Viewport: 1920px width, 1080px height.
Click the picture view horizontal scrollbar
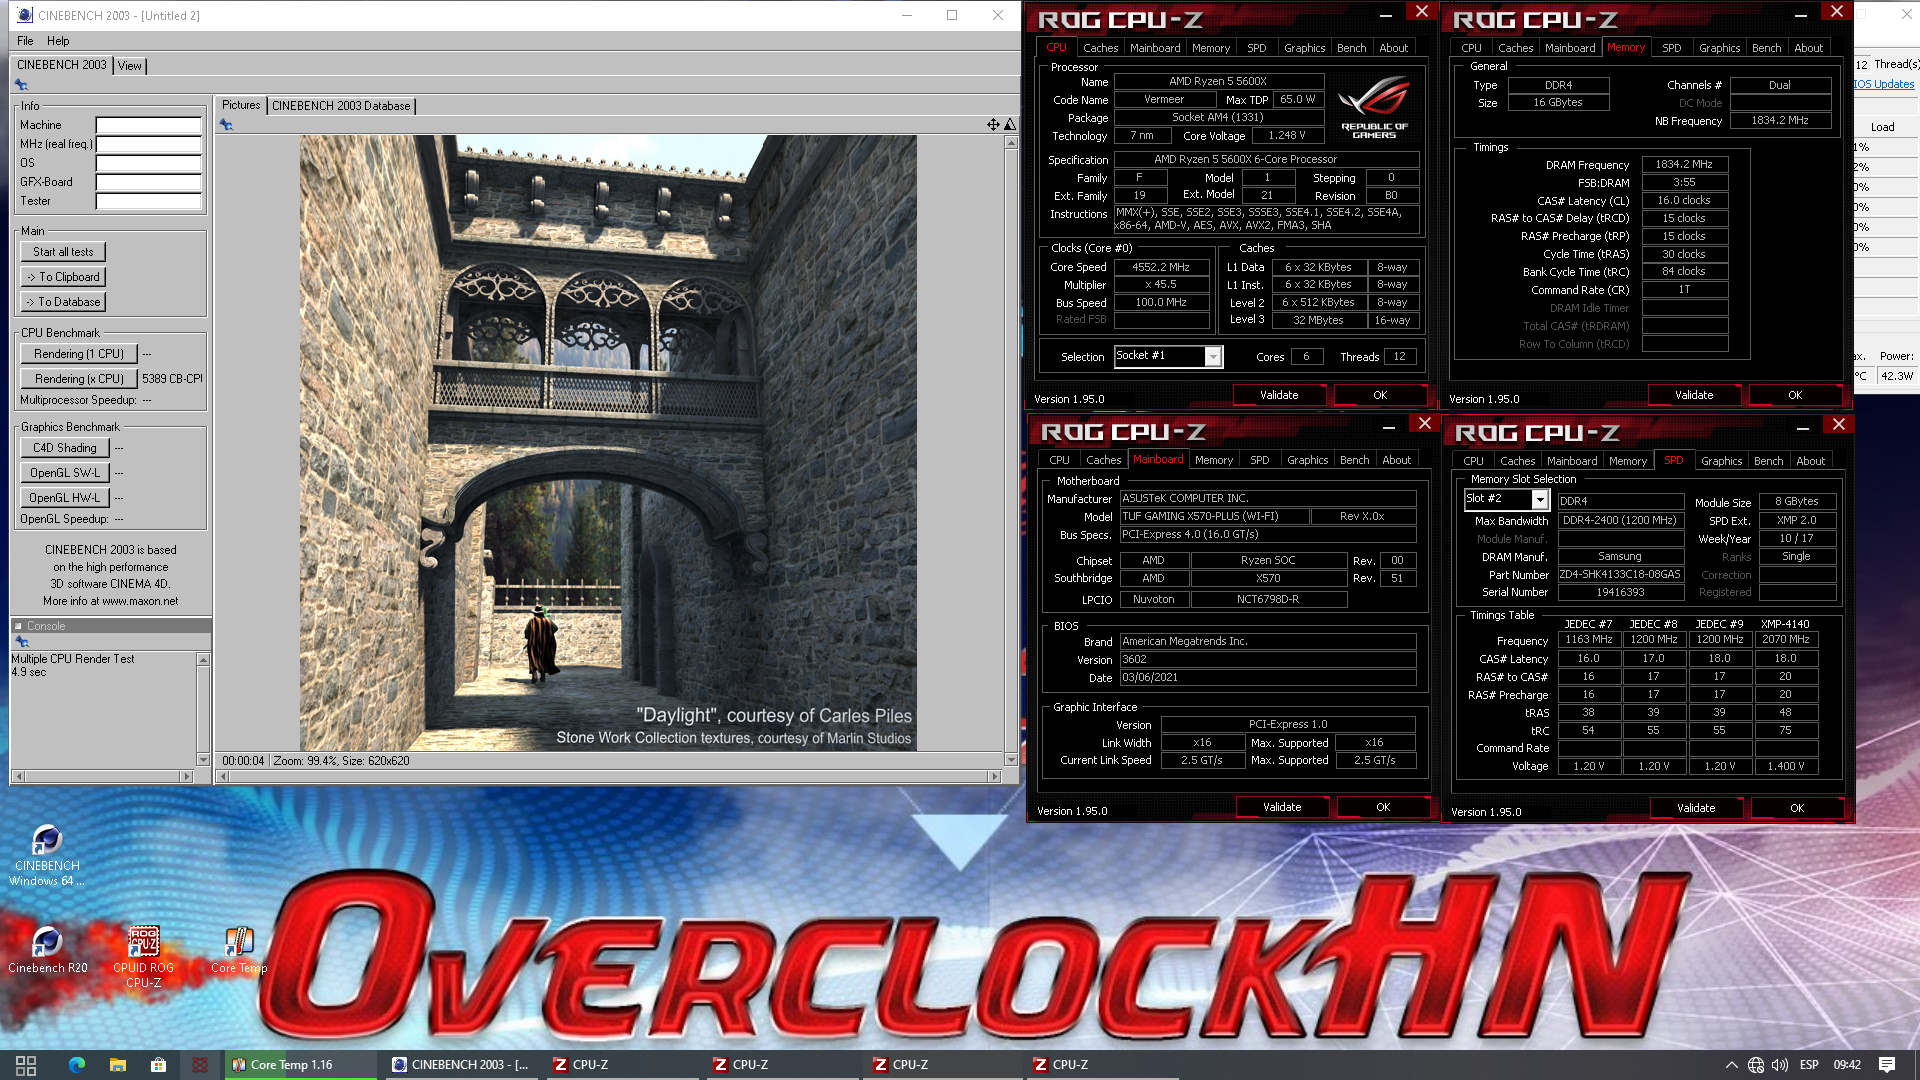pyautogui.click(x=609, y=776)
